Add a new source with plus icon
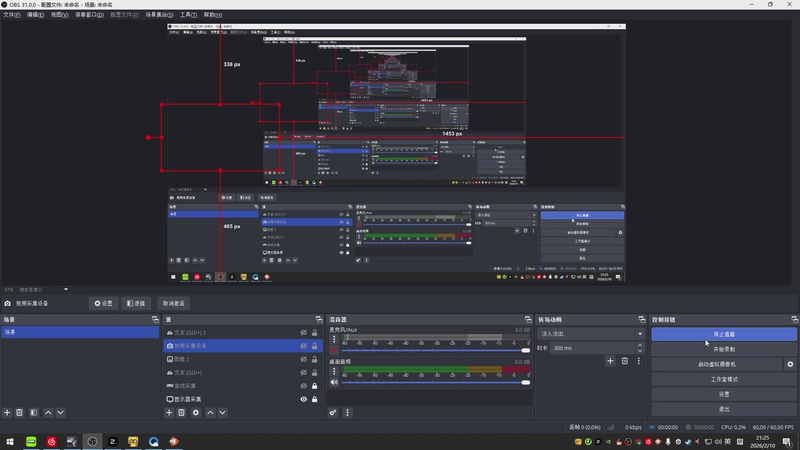 [169, 412]
